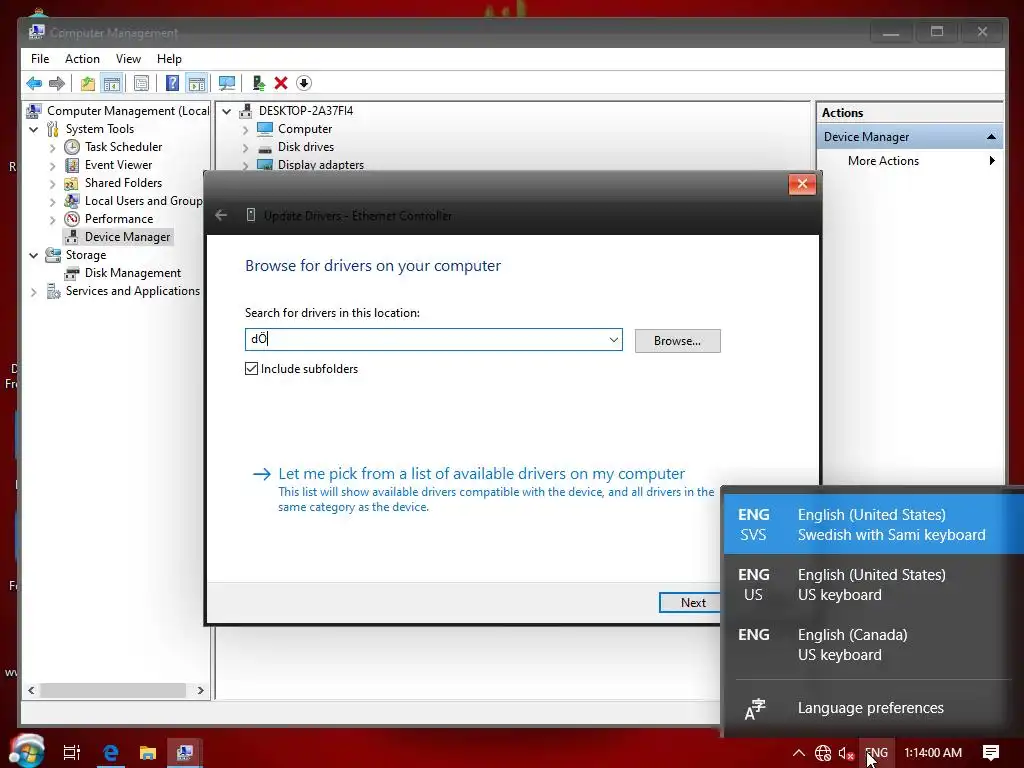Click the red X Uninstall device icon
The height and width of the screenshot is (768, 1024).
click(x=281, y=83)
